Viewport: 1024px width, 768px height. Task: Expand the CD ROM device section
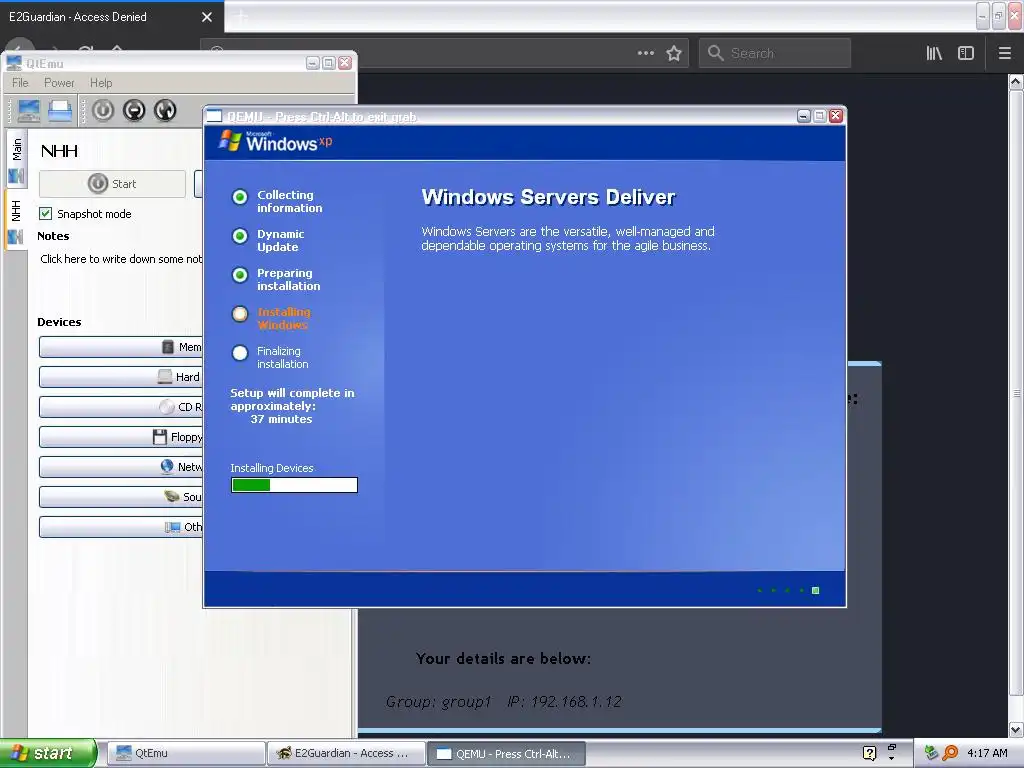click(x=121, y=407)
